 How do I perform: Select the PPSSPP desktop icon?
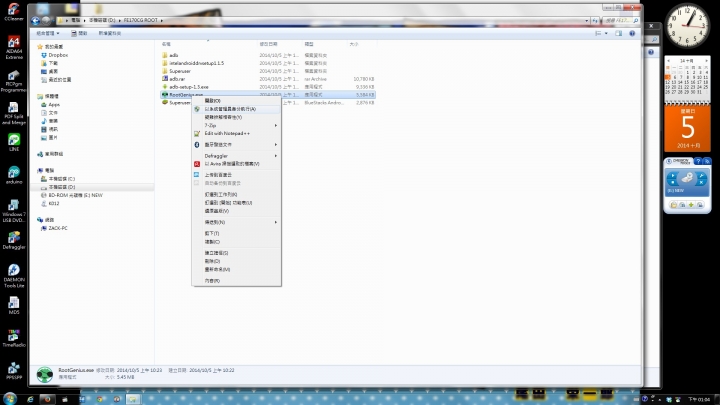pos(14,371)
